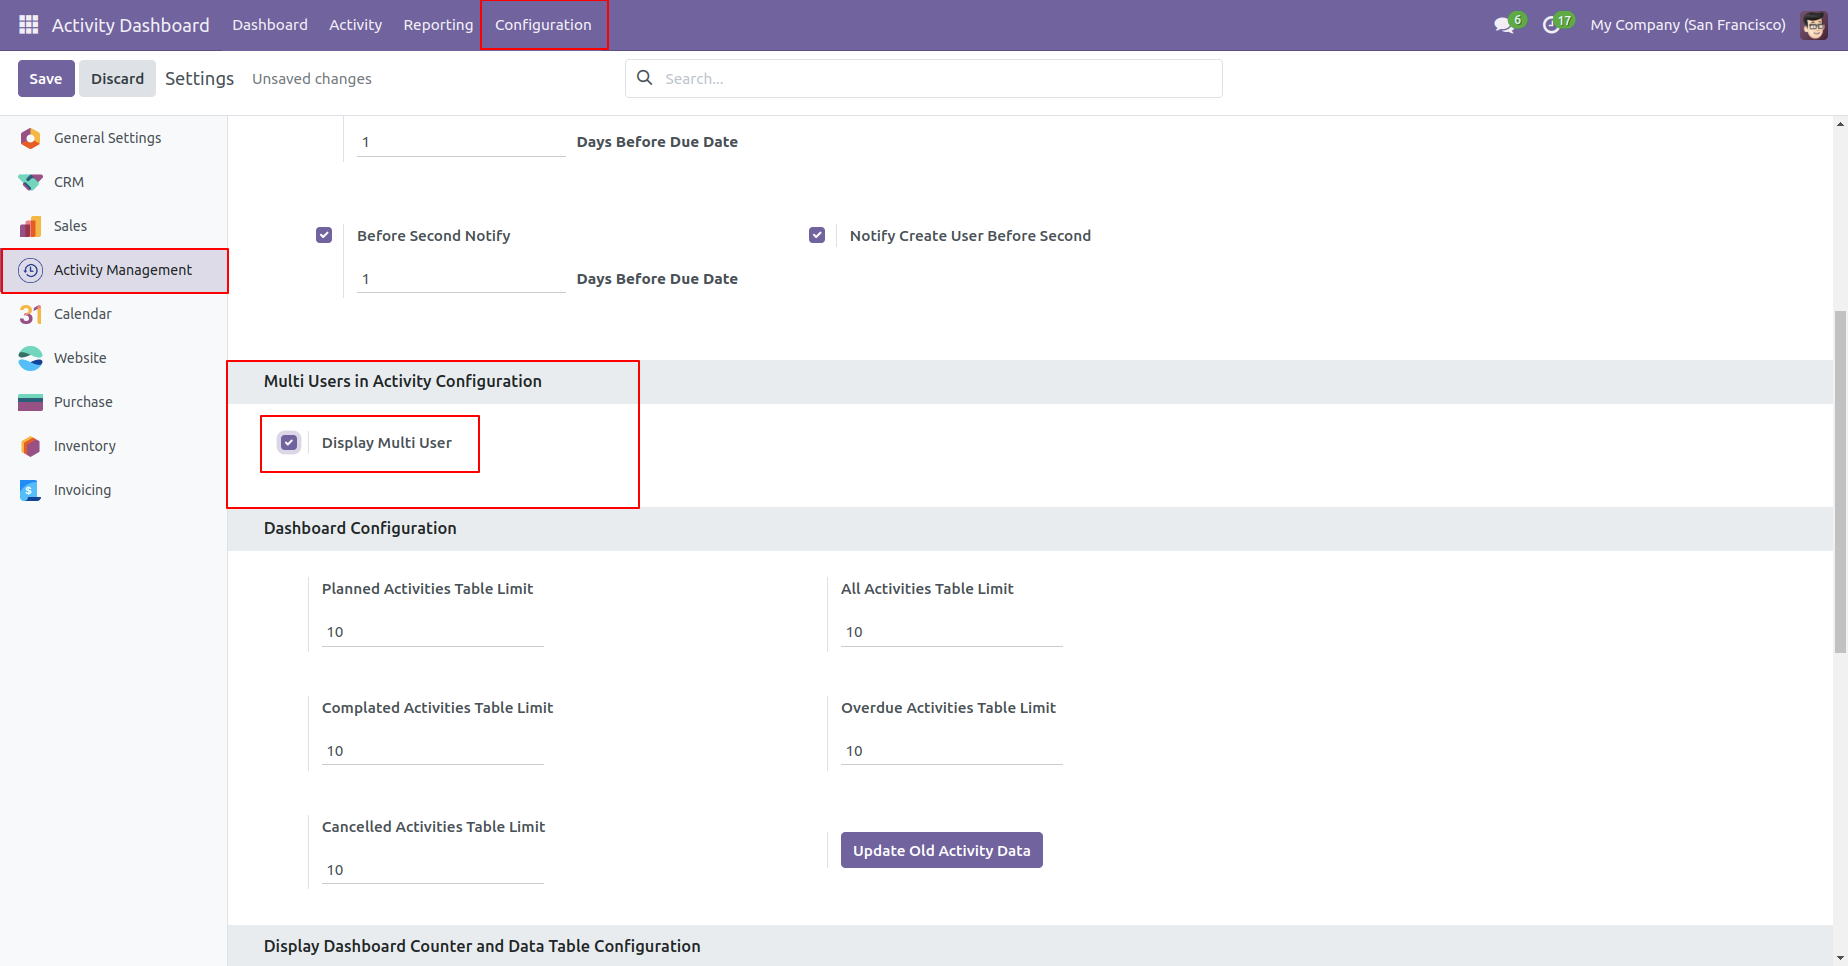The height and width of the screenshot is (966, 1848).
Task: Click the Purchase card icon
Action: coord(31,402)
